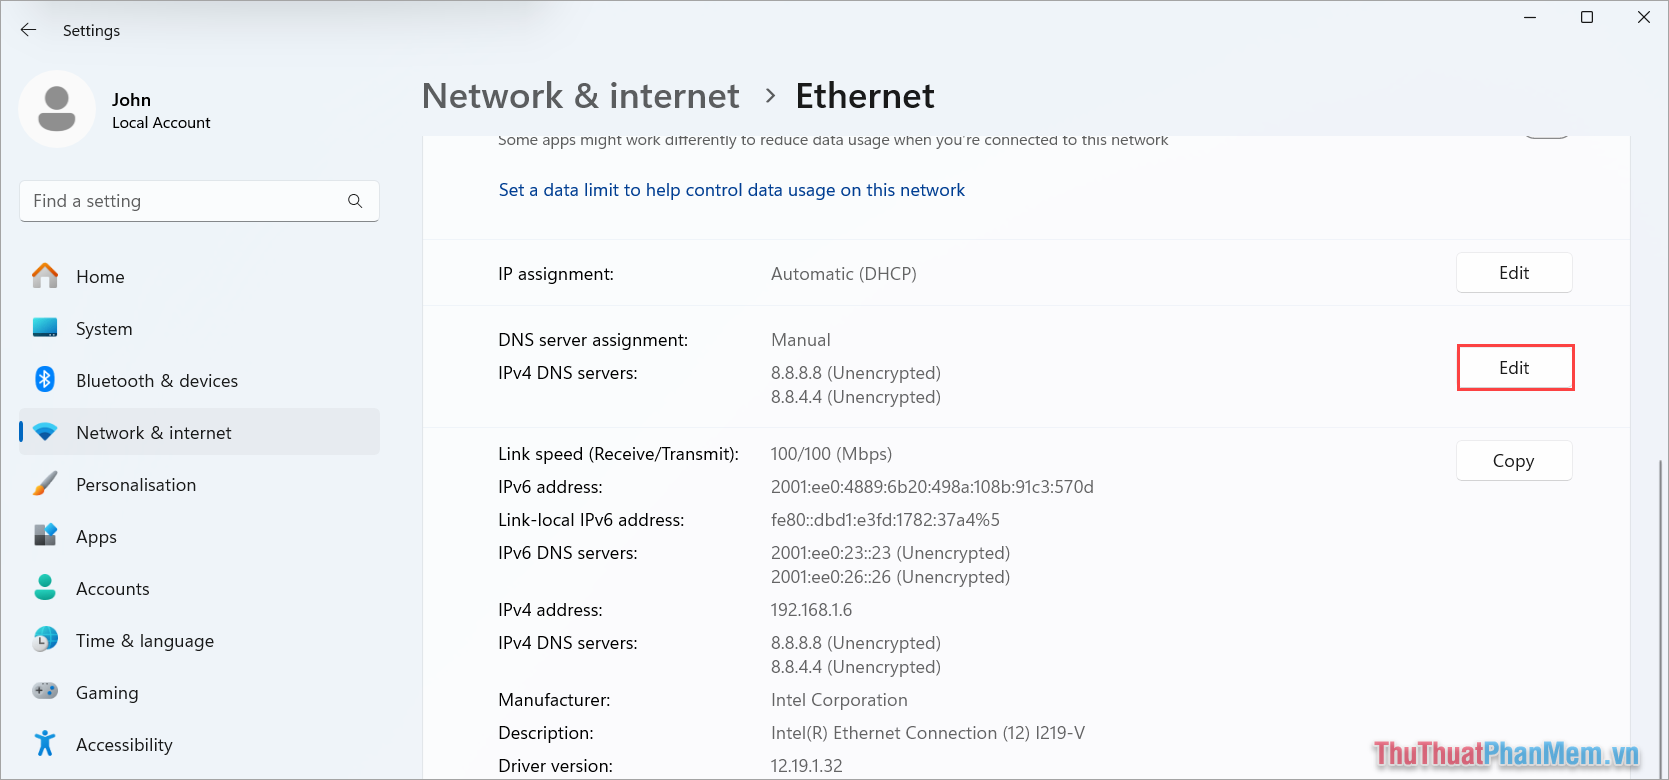This screenshot has width=1669, height=780.
Task: Open Accounts settings from the sidebar
Action: point(112,588)
